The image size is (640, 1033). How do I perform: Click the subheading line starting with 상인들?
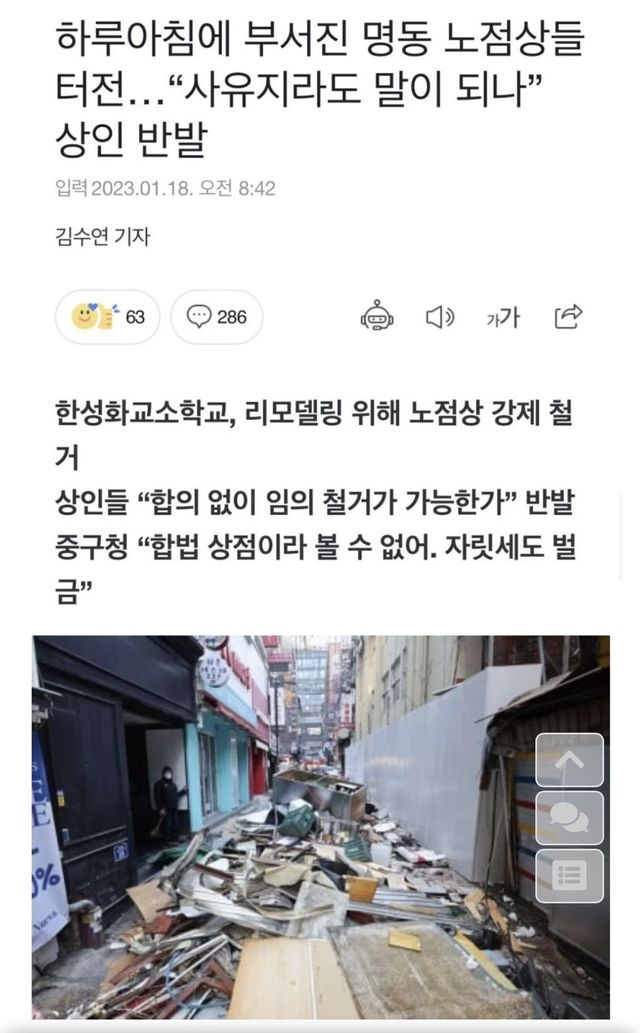pyautogui.click(x=315, y=503)
